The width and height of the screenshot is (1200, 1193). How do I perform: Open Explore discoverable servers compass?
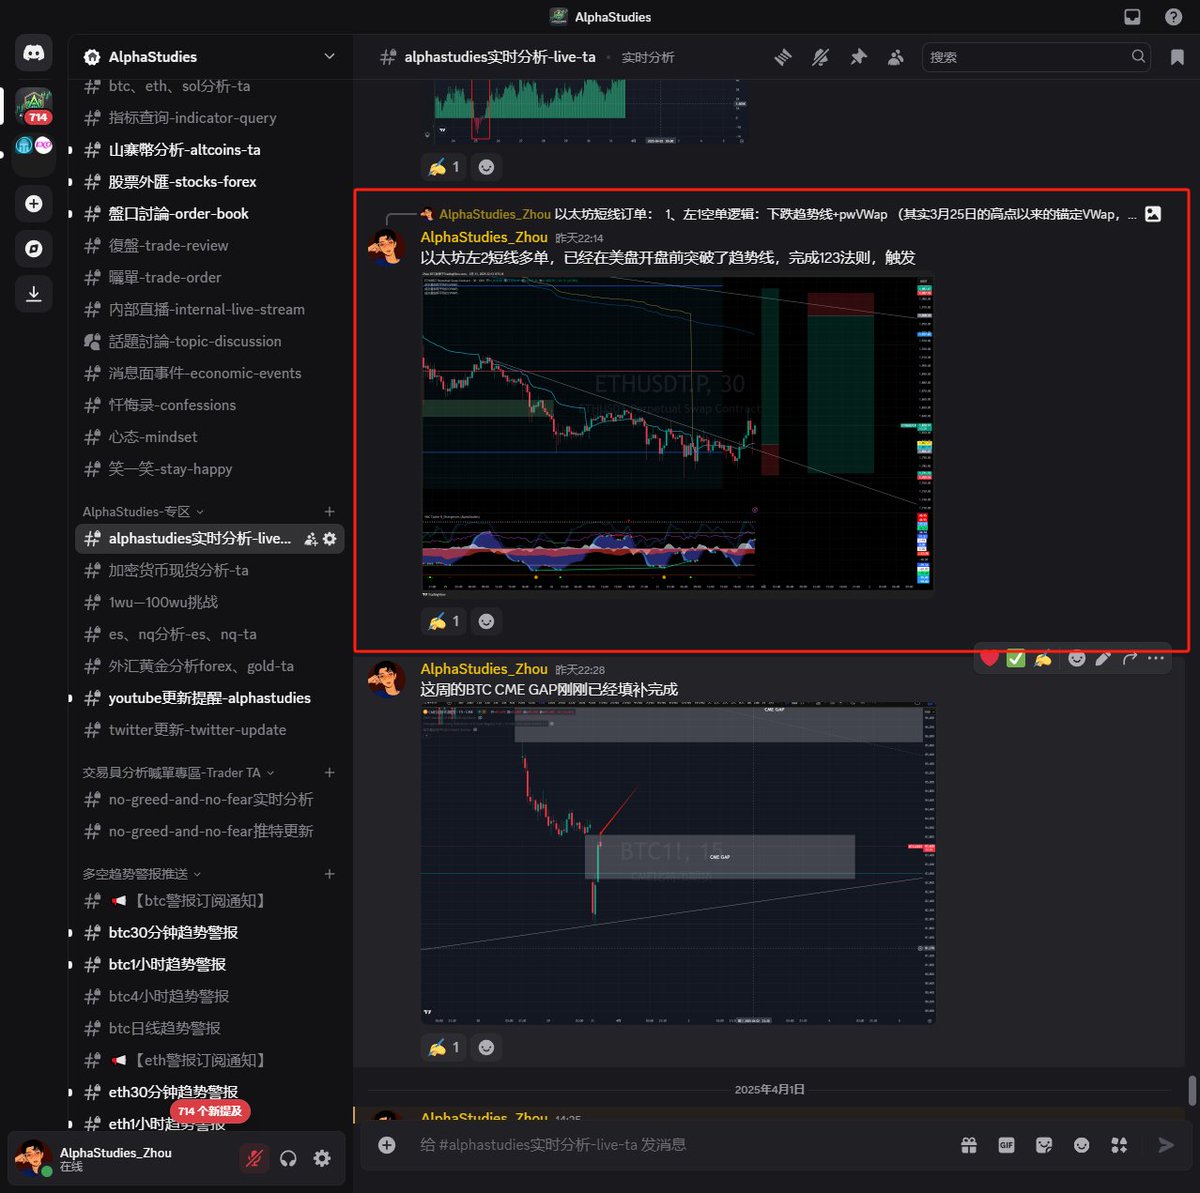coord(34,248)
